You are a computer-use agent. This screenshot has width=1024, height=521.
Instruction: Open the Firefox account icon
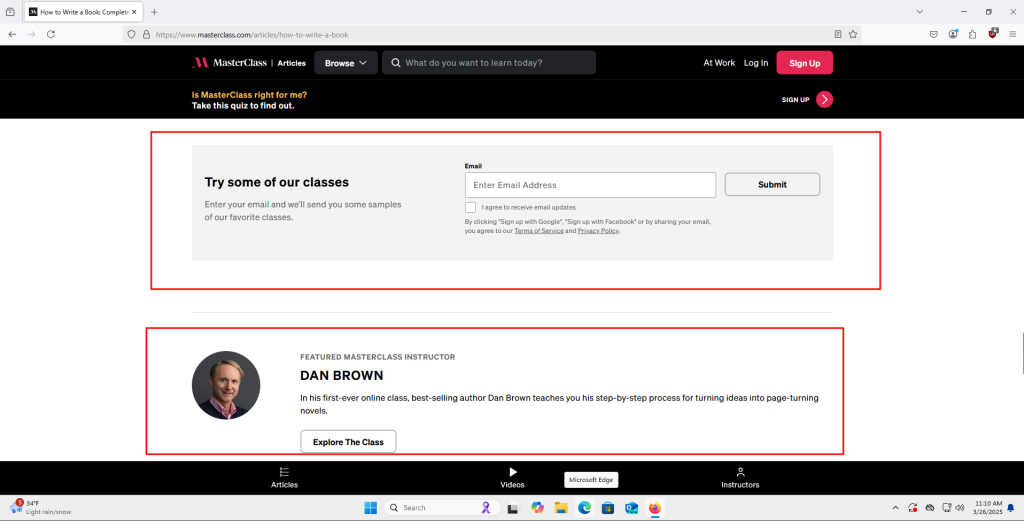[953, 35]
